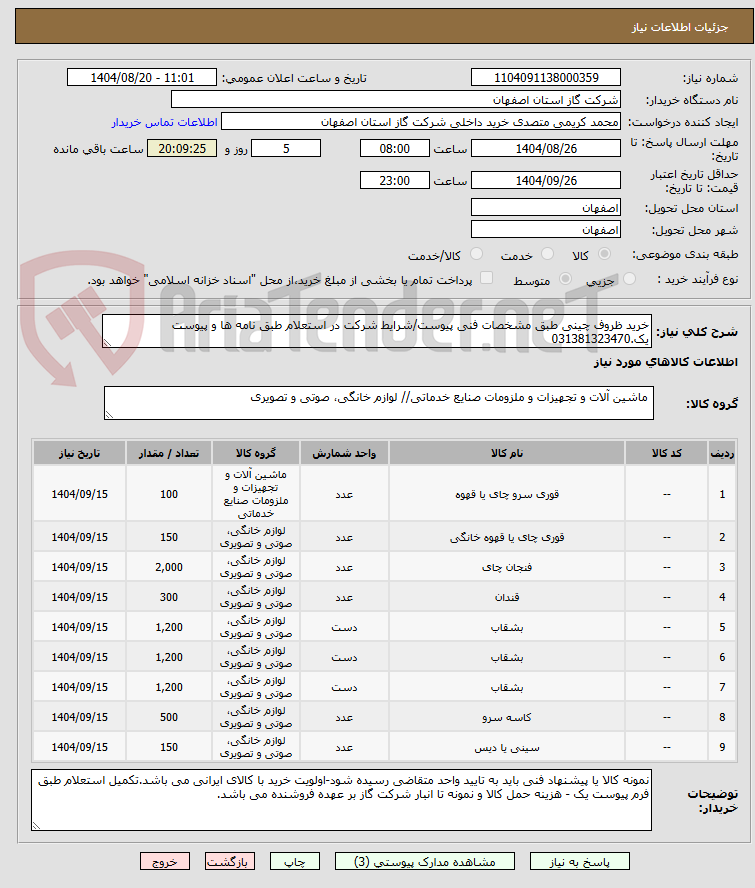Click the شرح کلی نیاز text area
Screen dimensions: 755x888
(377, 331)
